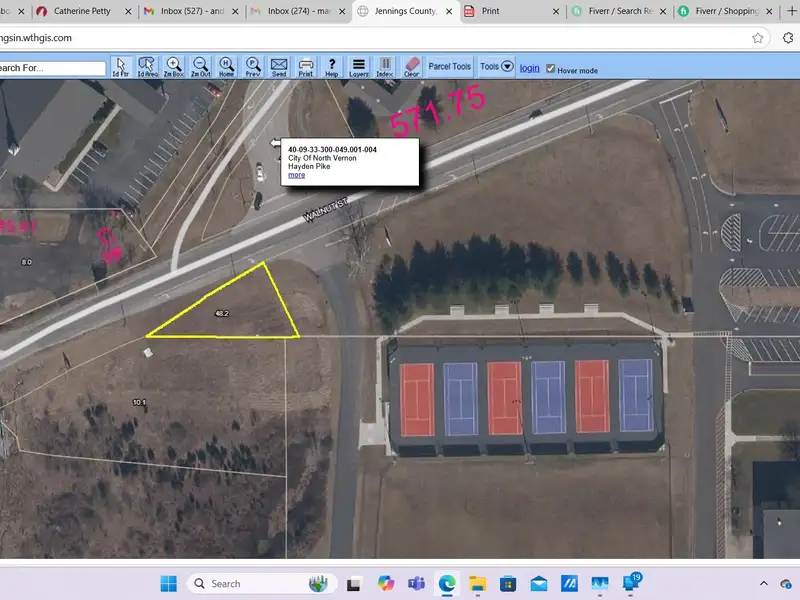Click the Search For input field
This screenshot has height=600, width=800.
[x=50, y=68]
